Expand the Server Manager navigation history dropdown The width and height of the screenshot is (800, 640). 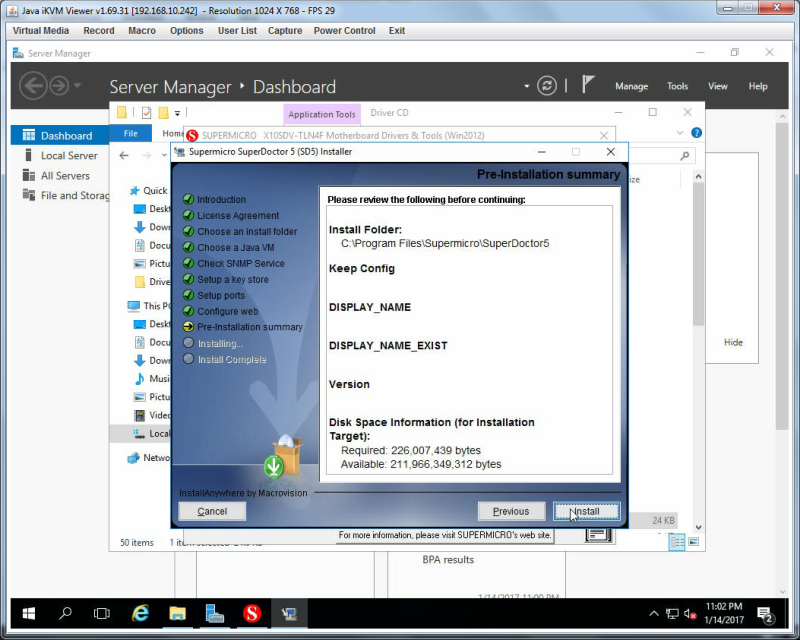pyautogui.click(x=78, y=85)
